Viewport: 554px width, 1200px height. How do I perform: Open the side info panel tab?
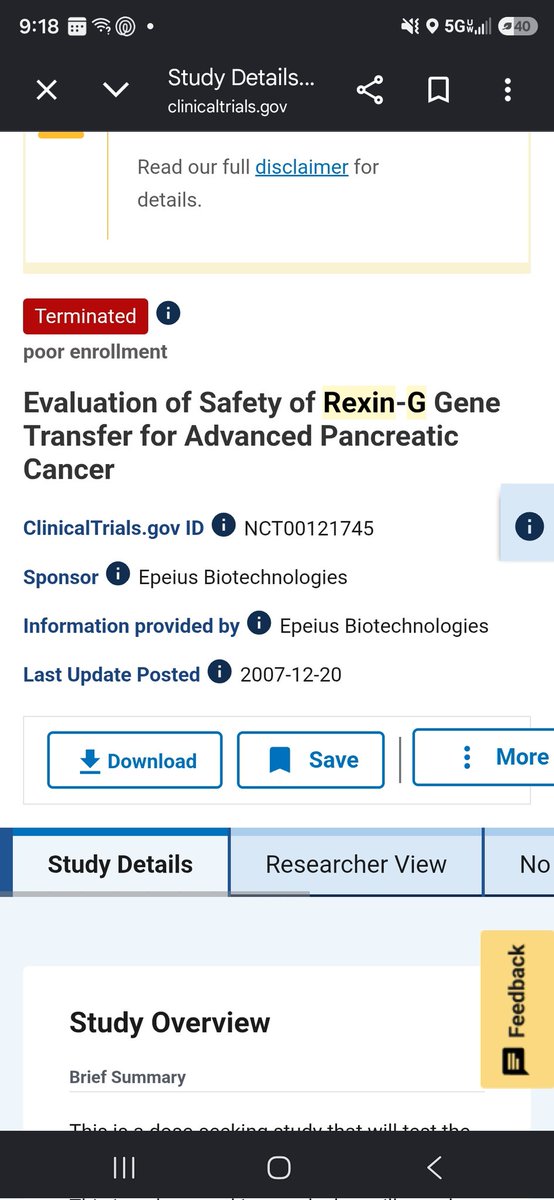pos(527,526)
